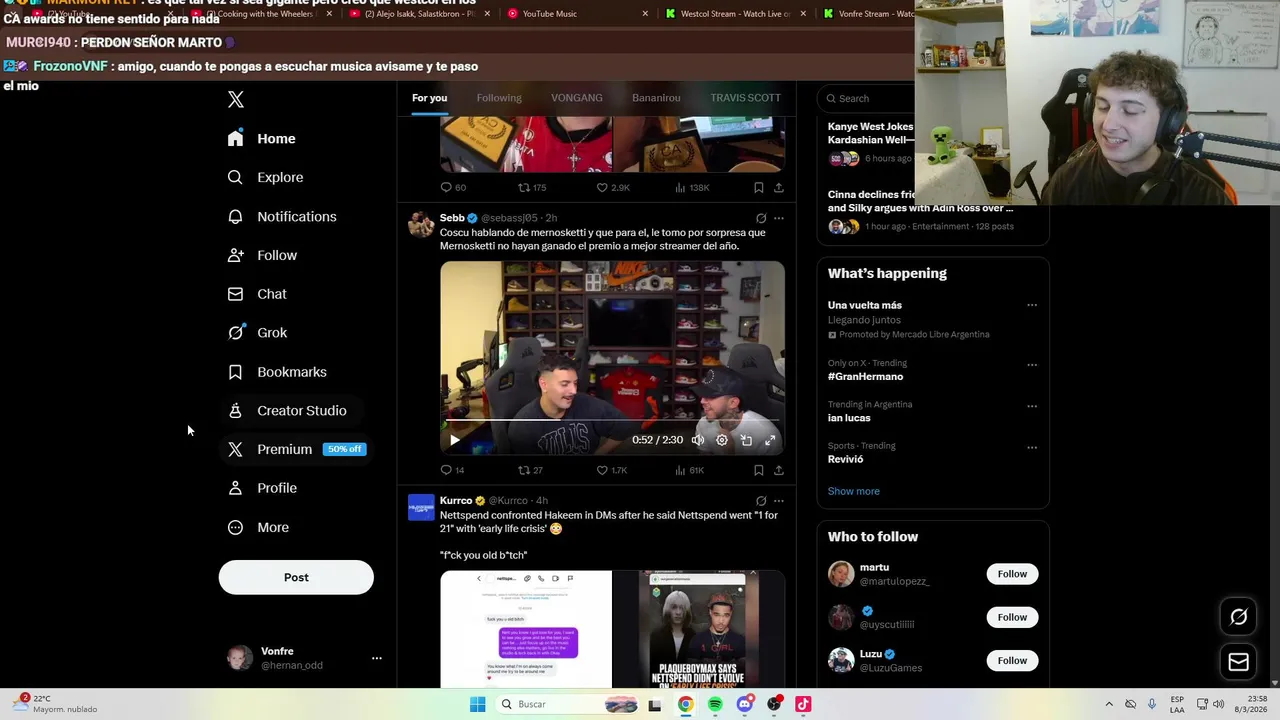This screenshot has width=1280, height=720.
Task: Click the X logo icon
Action: [x=236, y=99]
